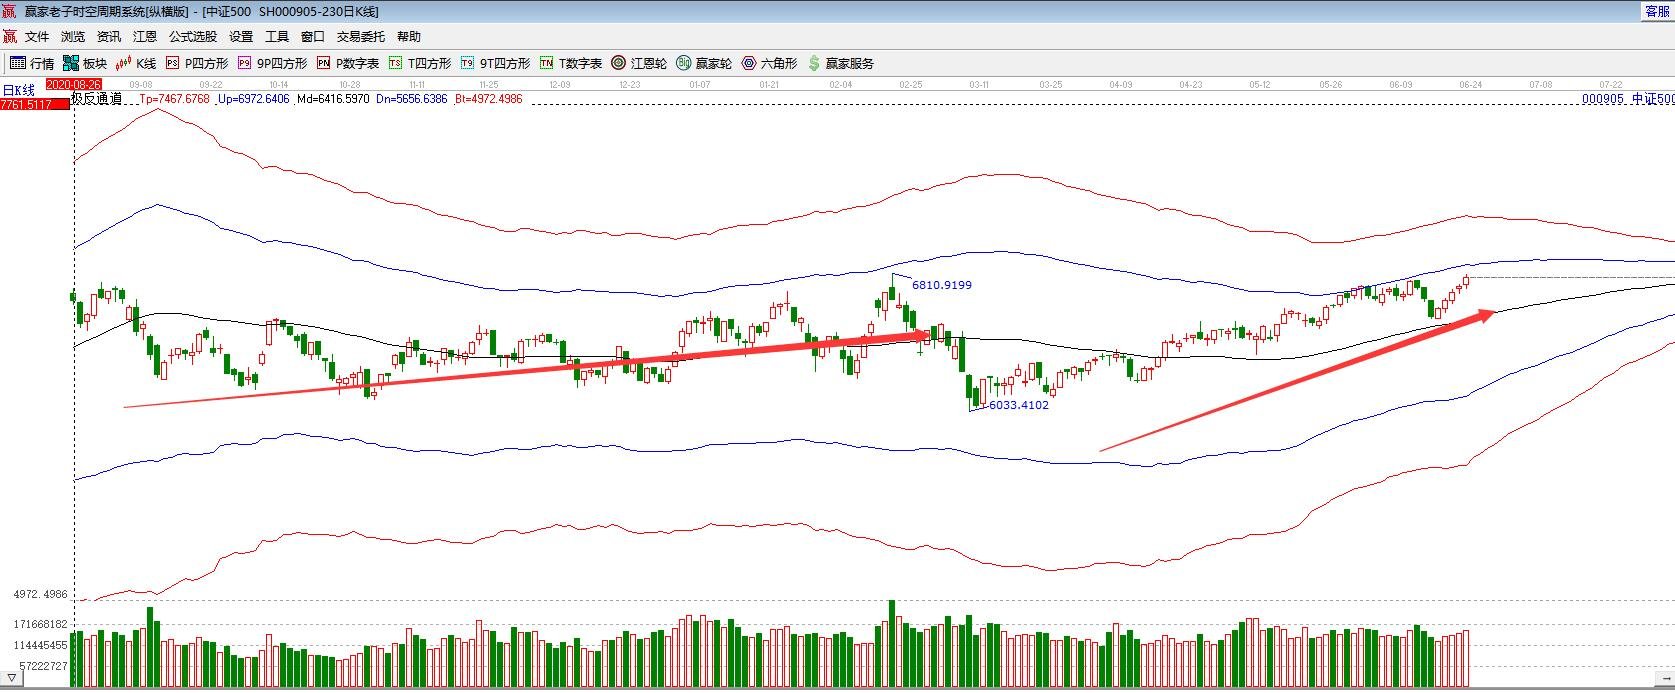Click the 6033.4102 low price annotation
Screen dimensions: 1675x693
tap(1019, 405)
